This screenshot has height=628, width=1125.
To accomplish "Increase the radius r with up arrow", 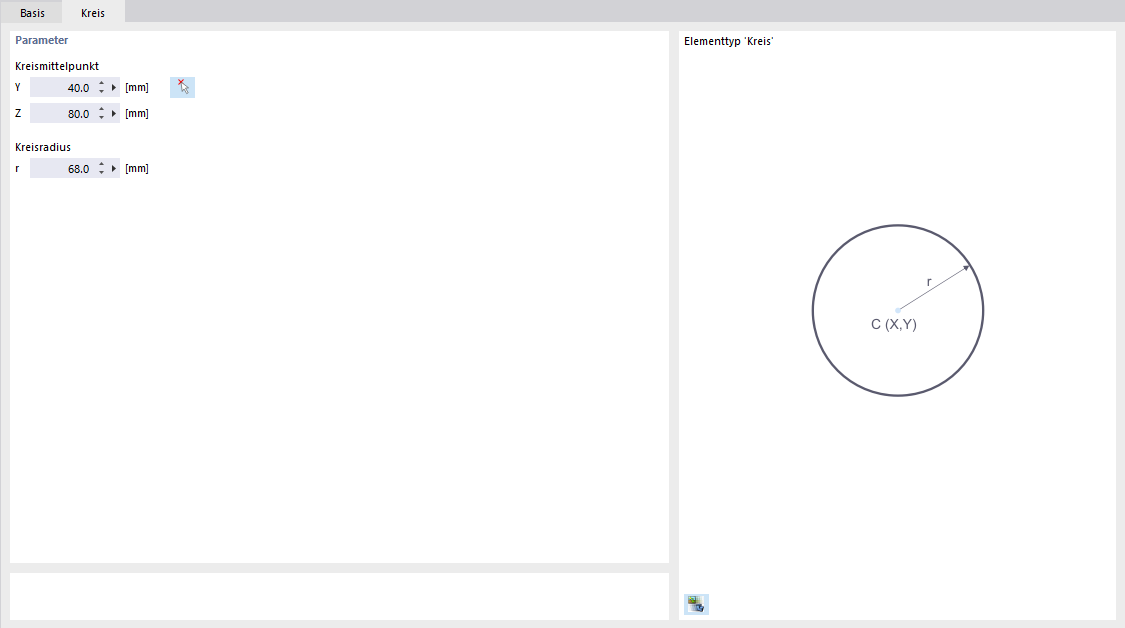I will pyautogui.click(x=101, y=165).
